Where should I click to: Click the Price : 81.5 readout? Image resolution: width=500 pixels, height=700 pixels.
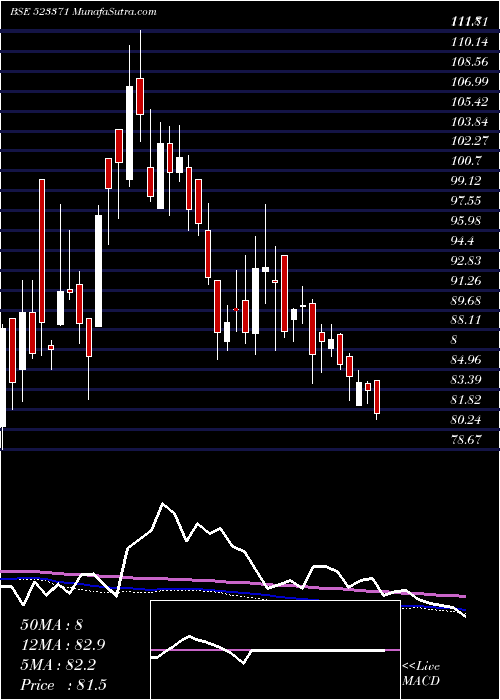(63, 685)
